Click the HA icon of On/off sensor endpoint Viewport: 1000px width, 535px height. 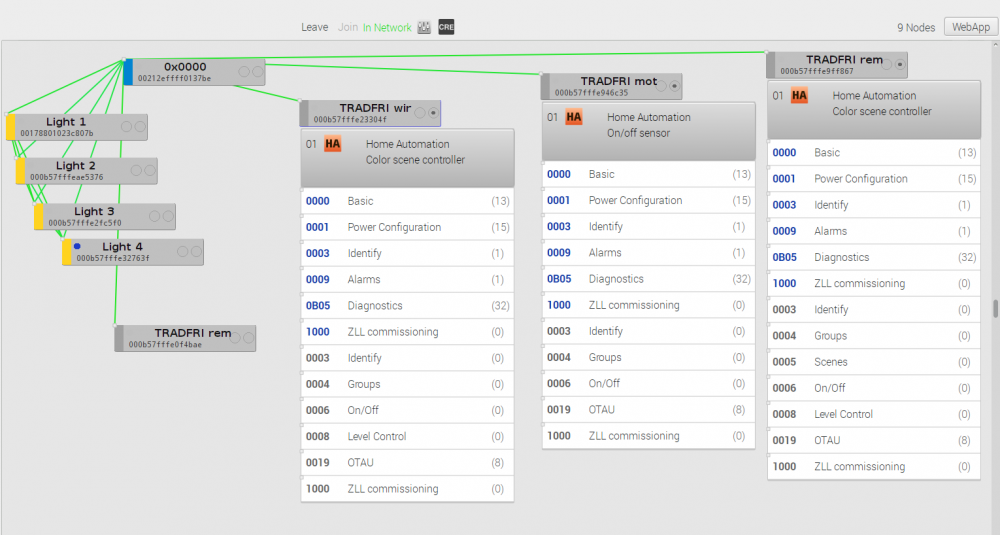(x=574, y=118)
